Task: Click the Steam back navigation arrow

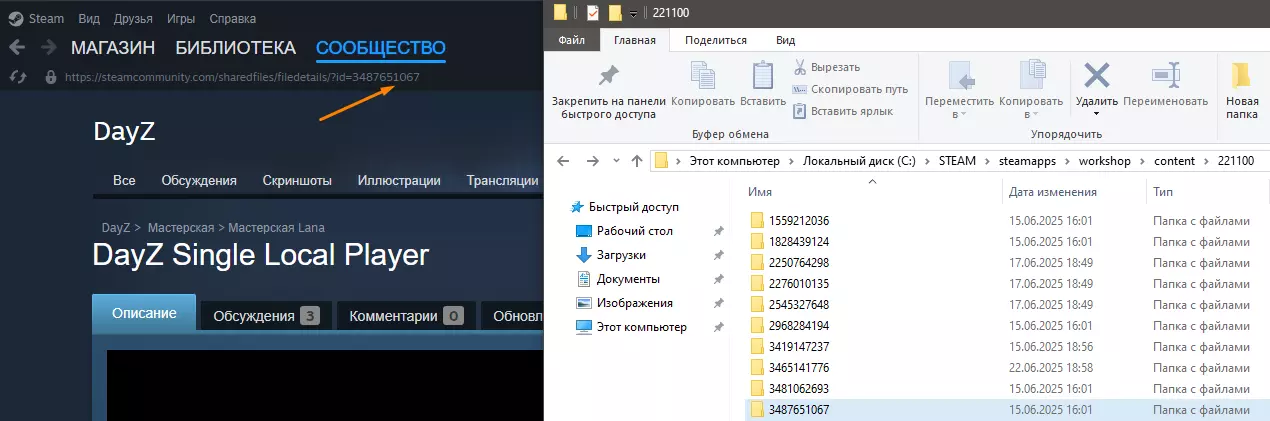Action: tap(16, 48)
